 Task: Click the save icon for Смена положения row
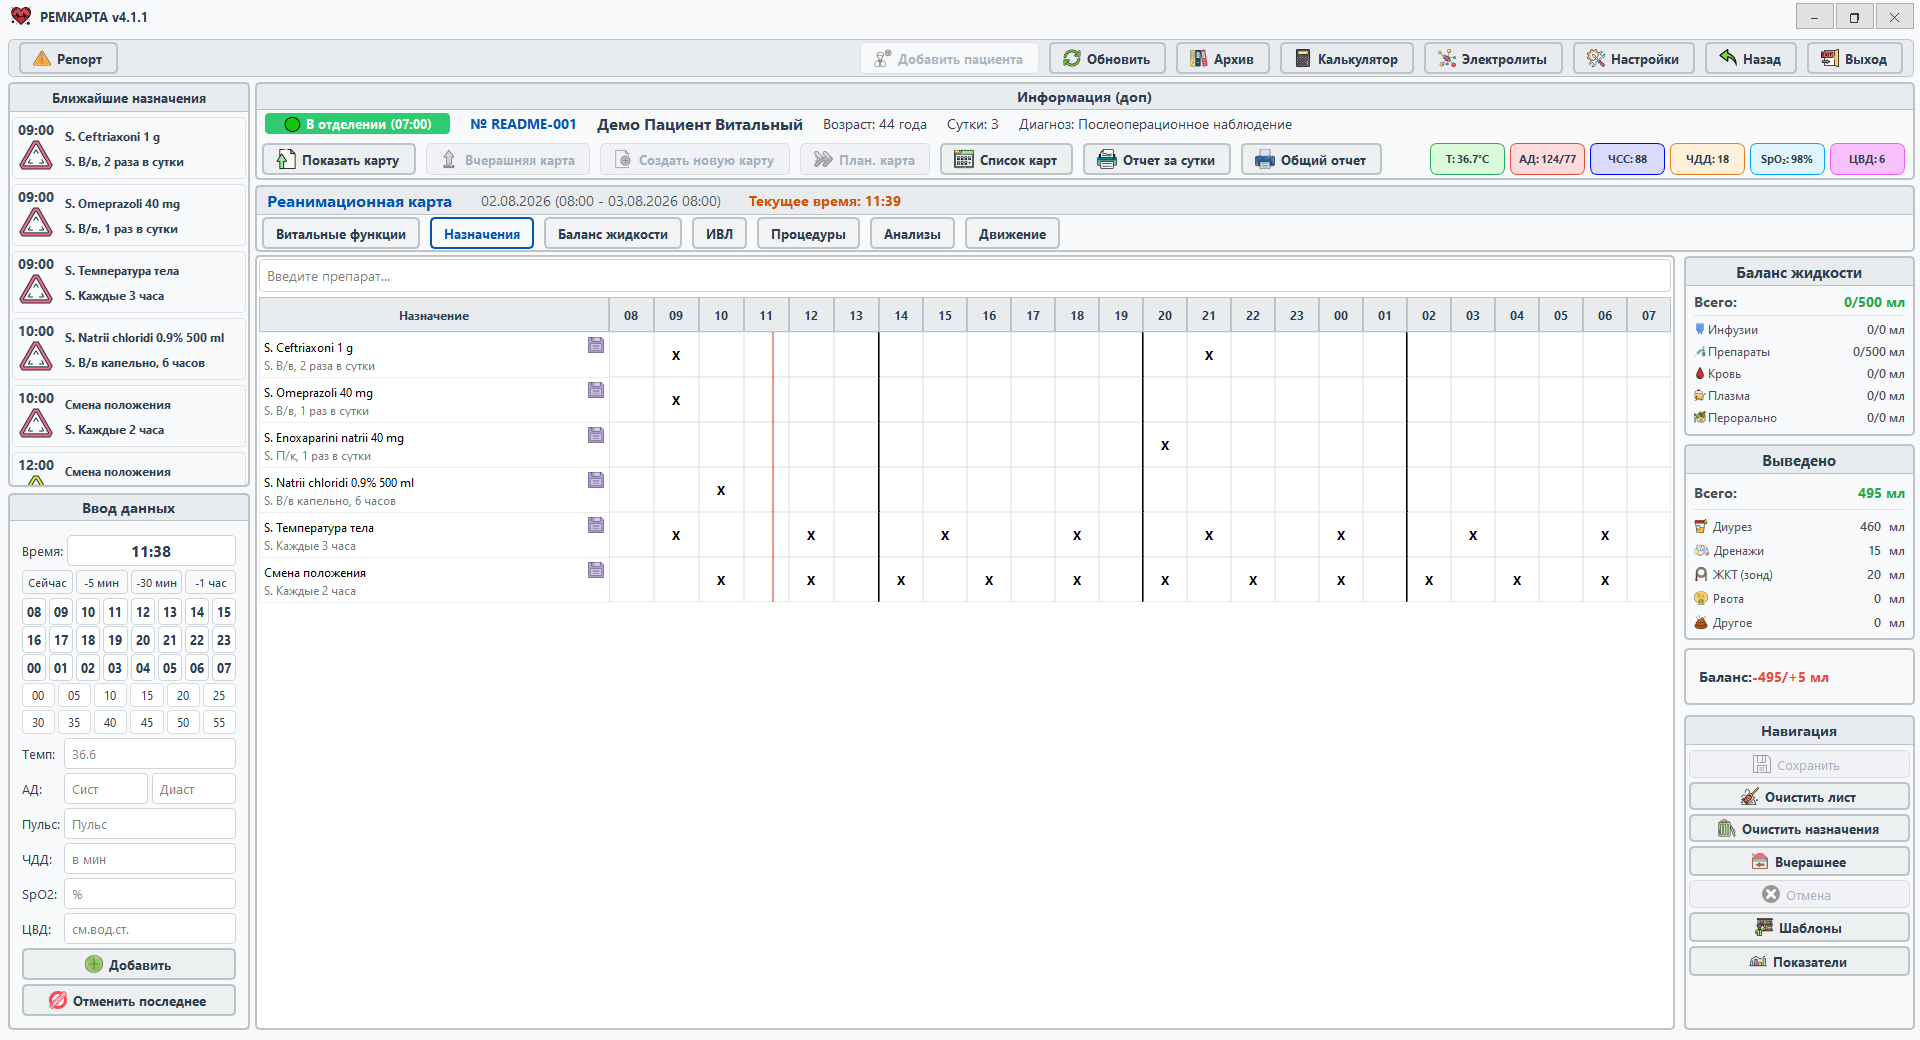[x=596, y=570]
